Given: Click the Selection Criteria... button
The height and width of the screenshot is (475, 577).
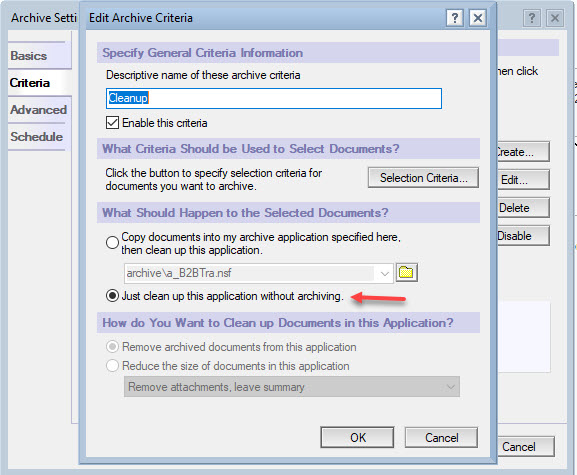Looking at the screenshot, I should point(424,178).
